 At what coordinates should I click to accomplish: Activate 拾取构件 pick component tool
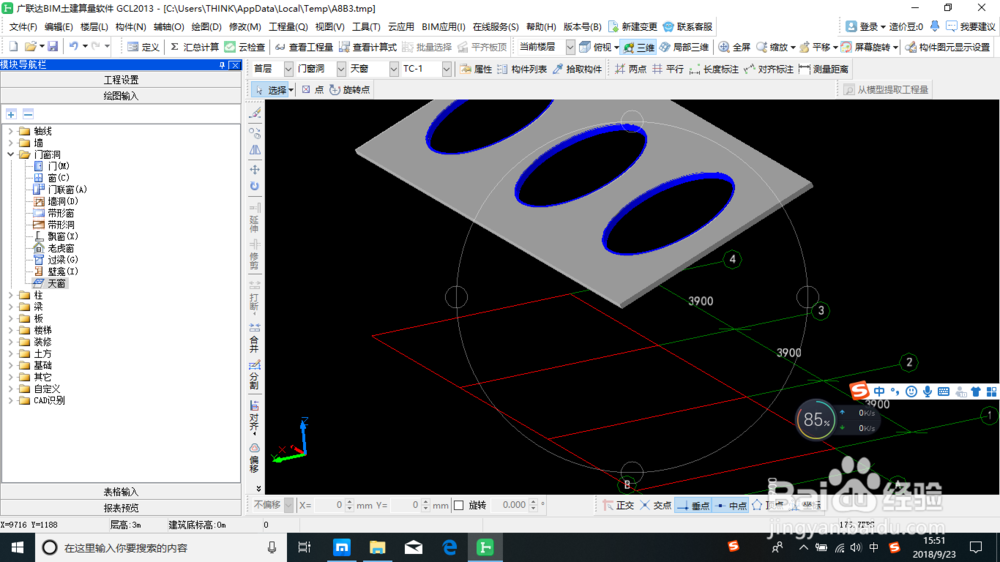point(577,69)
